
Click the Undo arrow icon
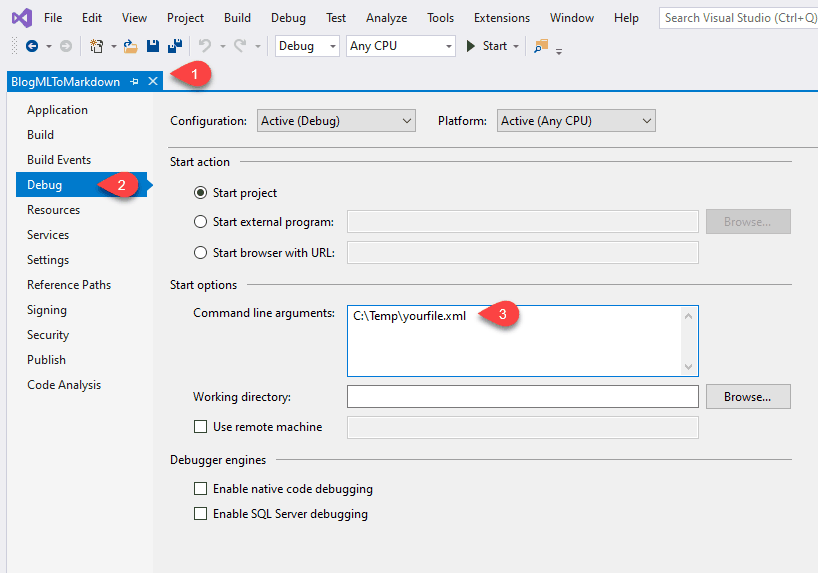pyautogui.click(x=204, y=46)
